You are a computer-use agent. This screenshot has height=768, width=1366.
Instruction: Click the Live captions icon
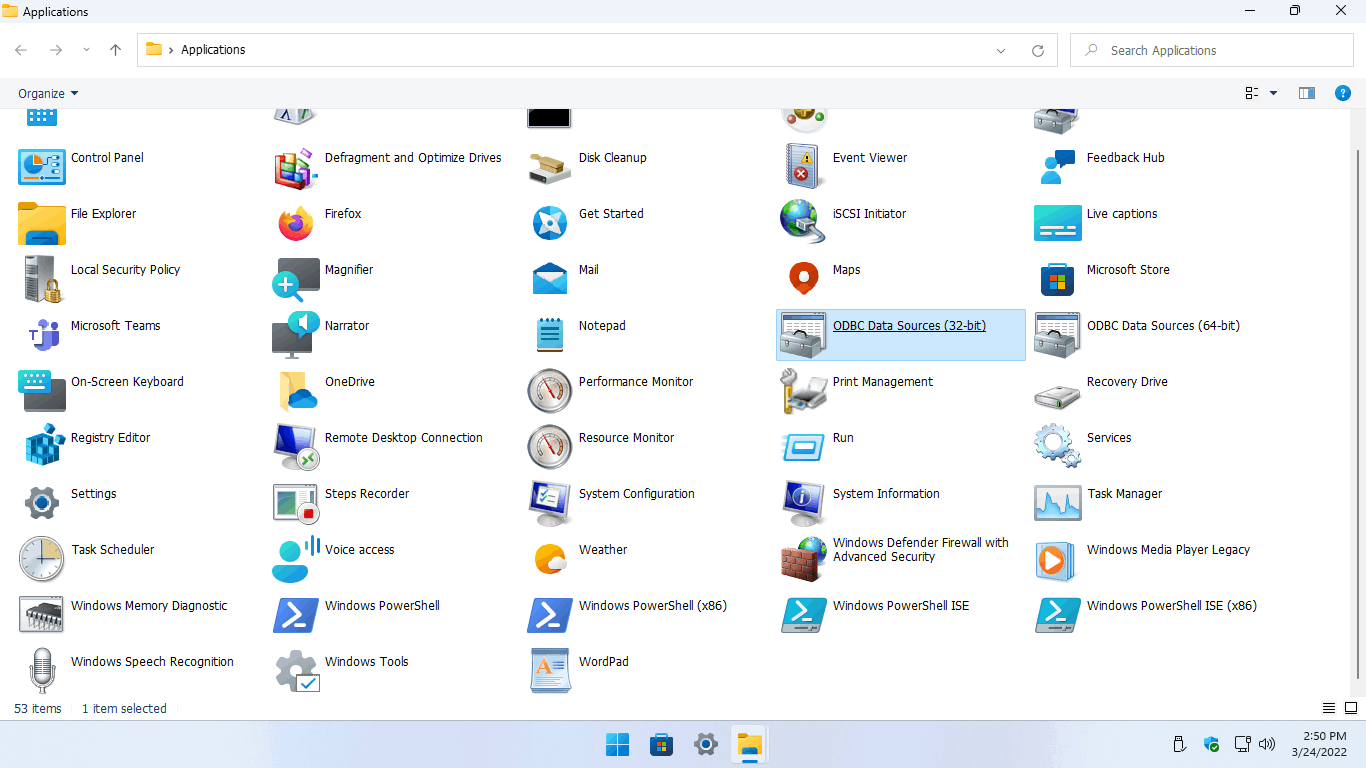pyautogui.click(x=1058, y=223)
